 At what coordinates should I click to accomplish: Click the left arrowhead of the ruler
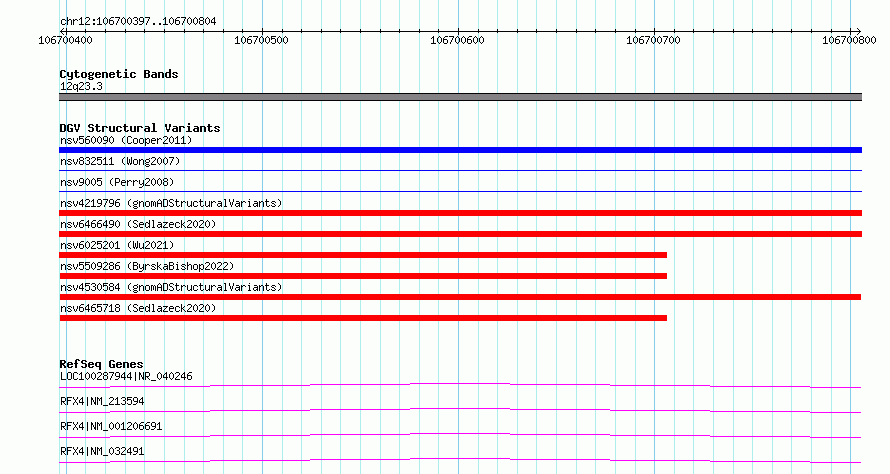62,31
